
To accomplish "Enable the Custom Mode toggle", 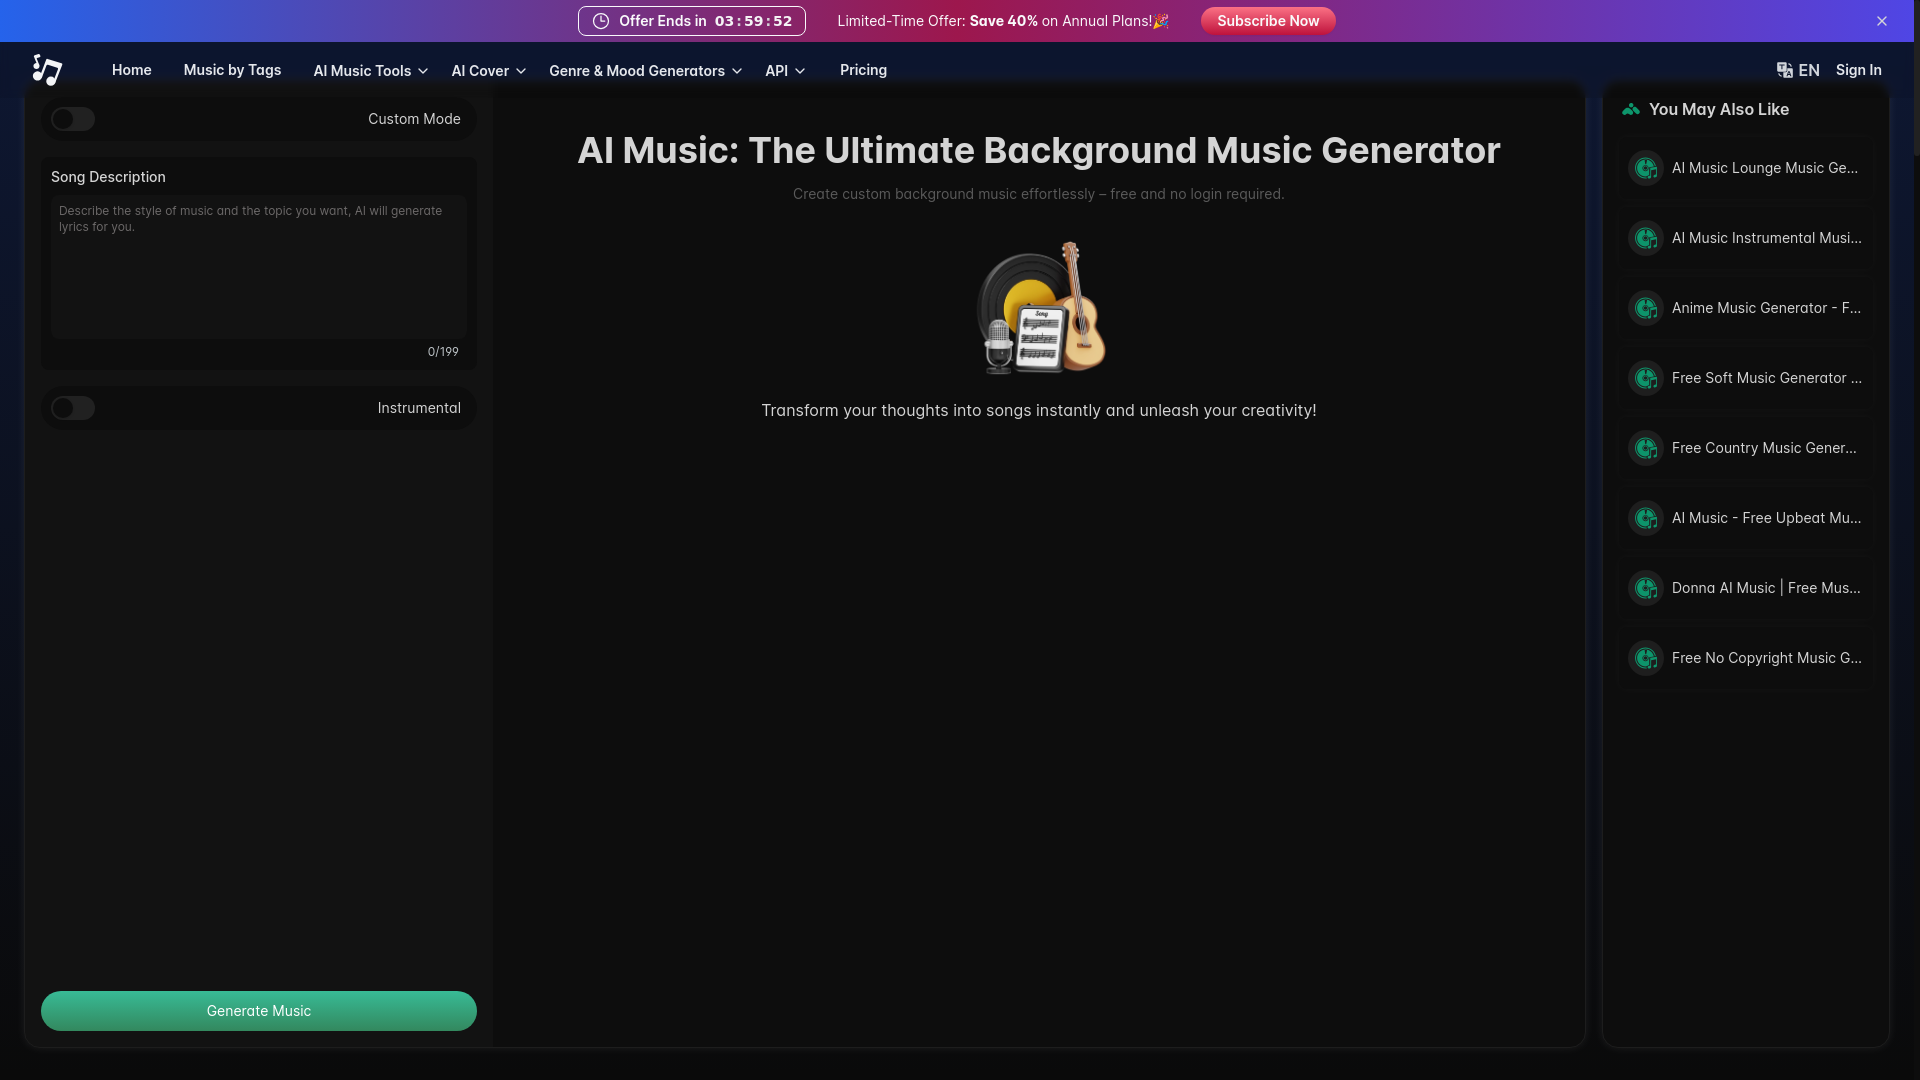I will click(x=73, y=119).
